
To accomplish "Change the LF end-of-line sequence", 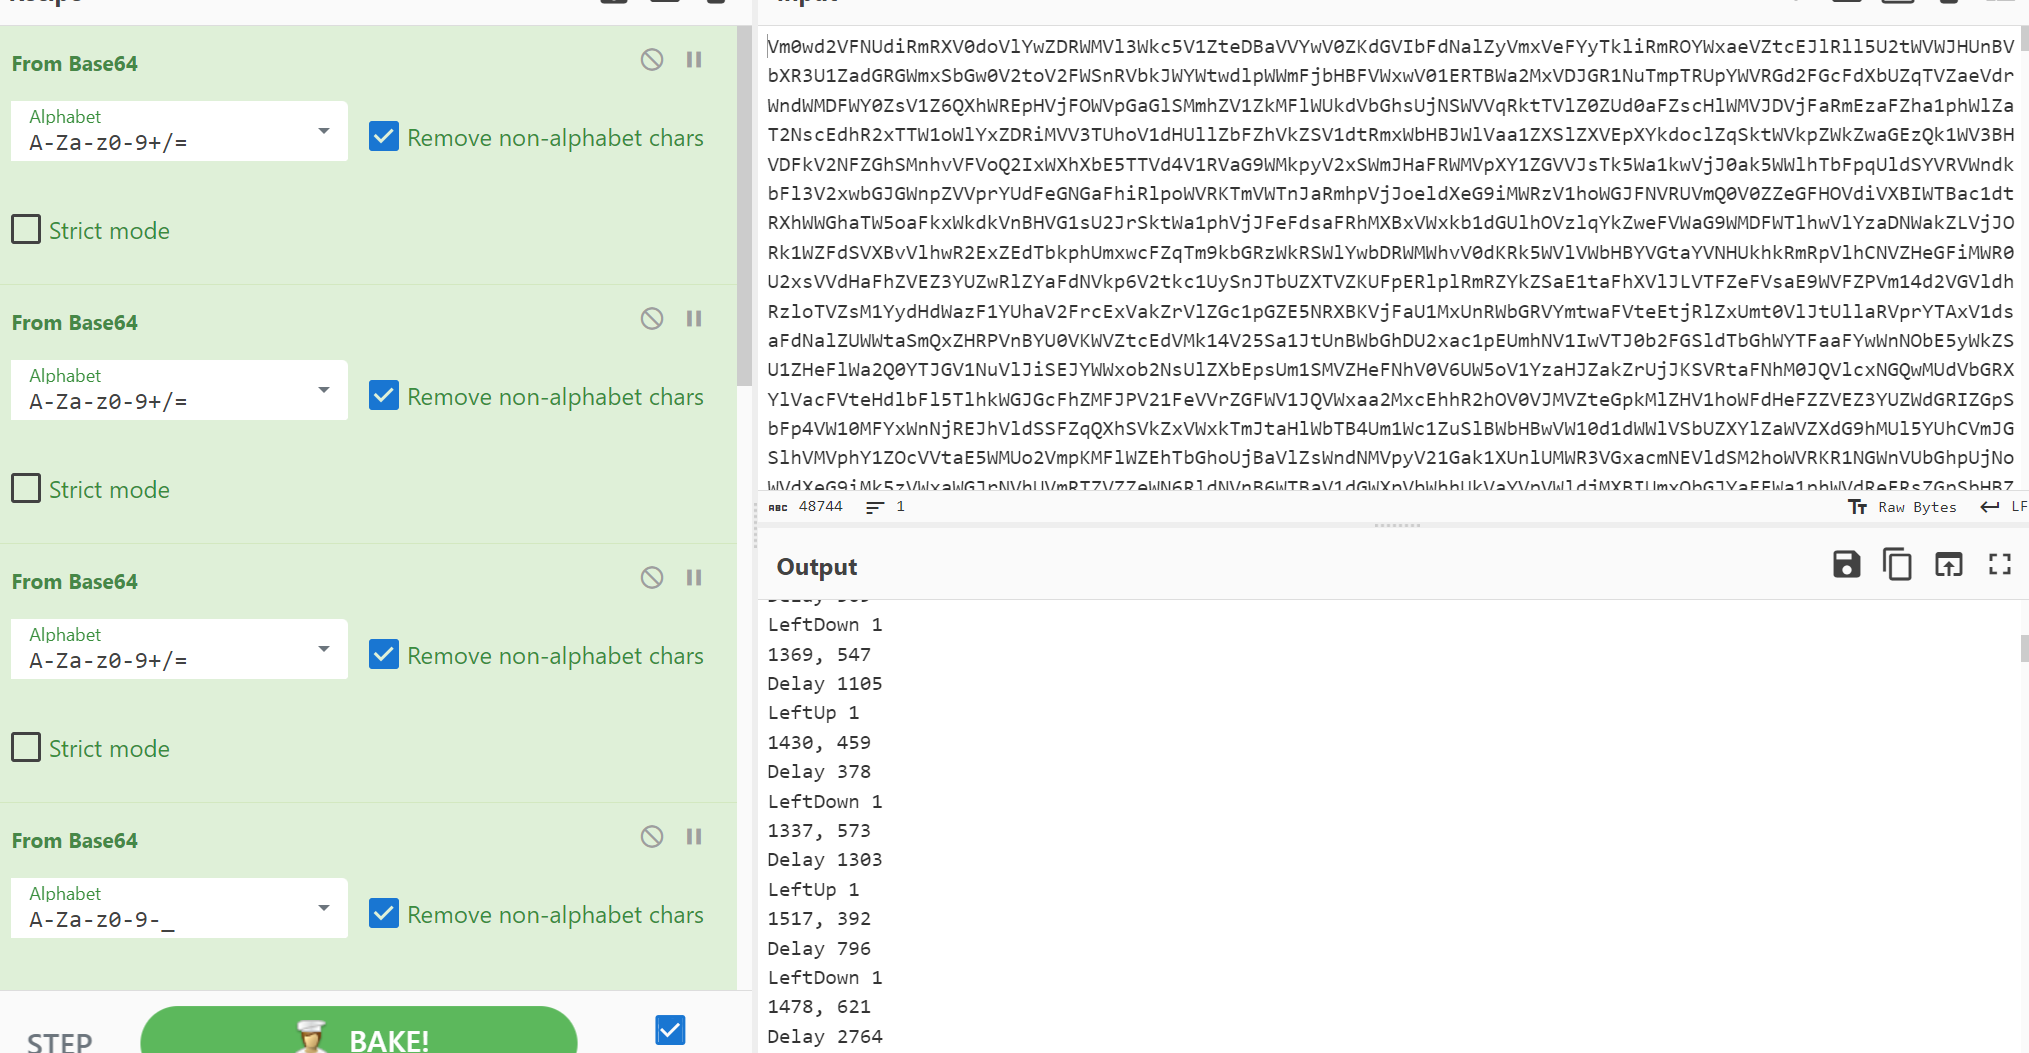I will 2004,507.
